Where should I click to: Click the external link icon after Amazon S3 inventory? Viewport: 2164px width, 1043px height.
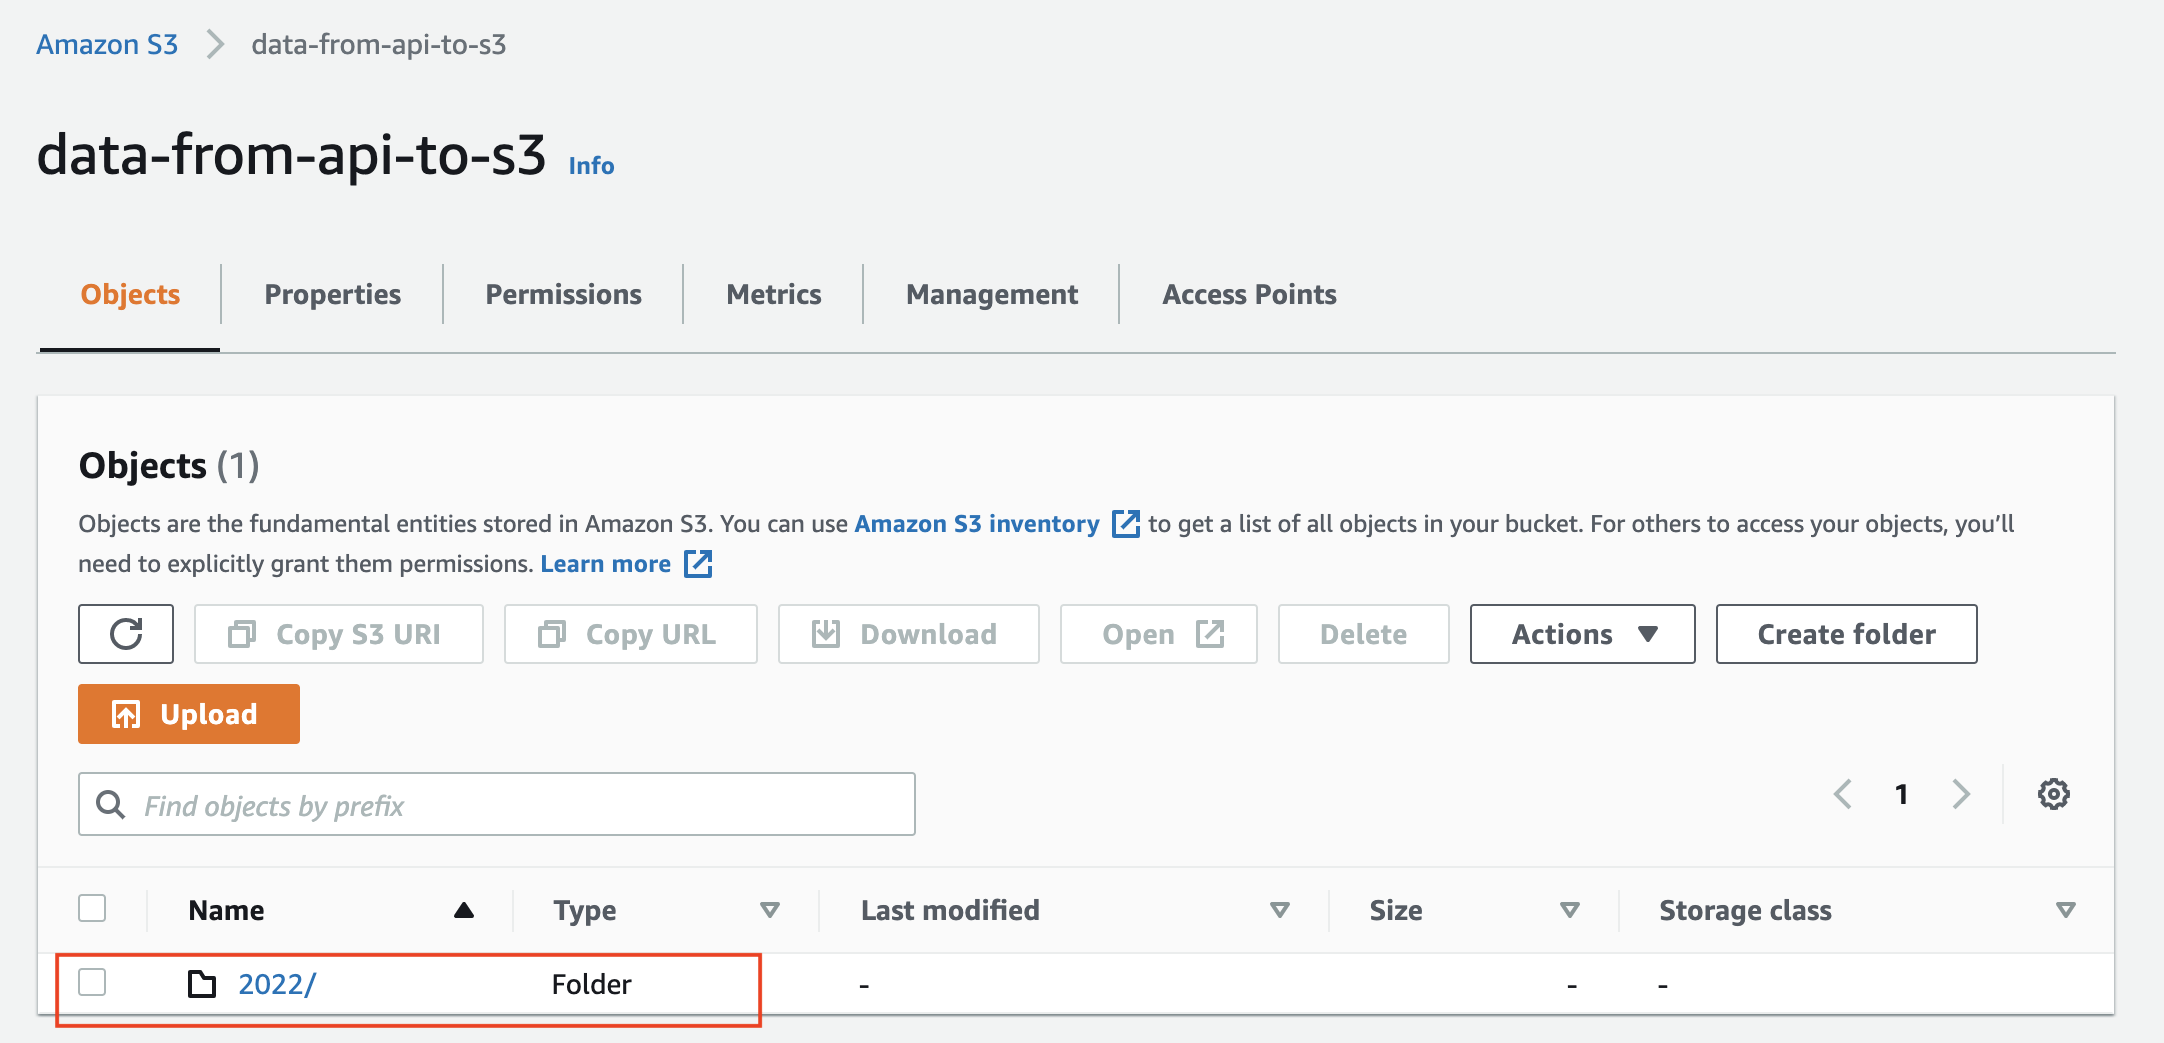pyautogui.click(x=1126, y=524)
